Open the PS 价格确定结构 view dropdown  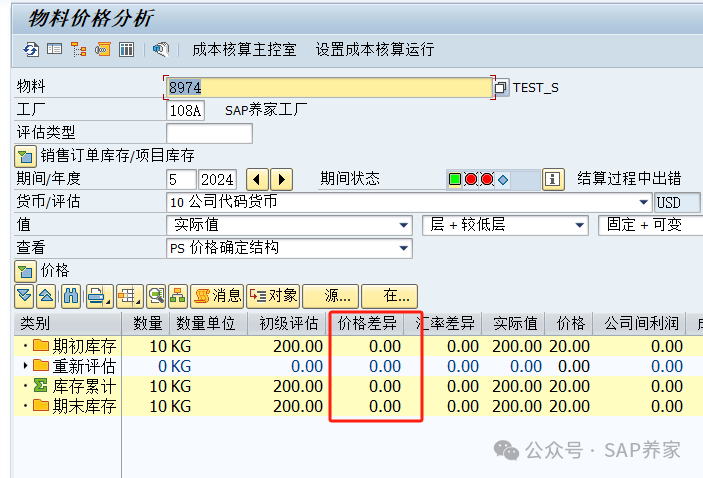tap(404, 248)
